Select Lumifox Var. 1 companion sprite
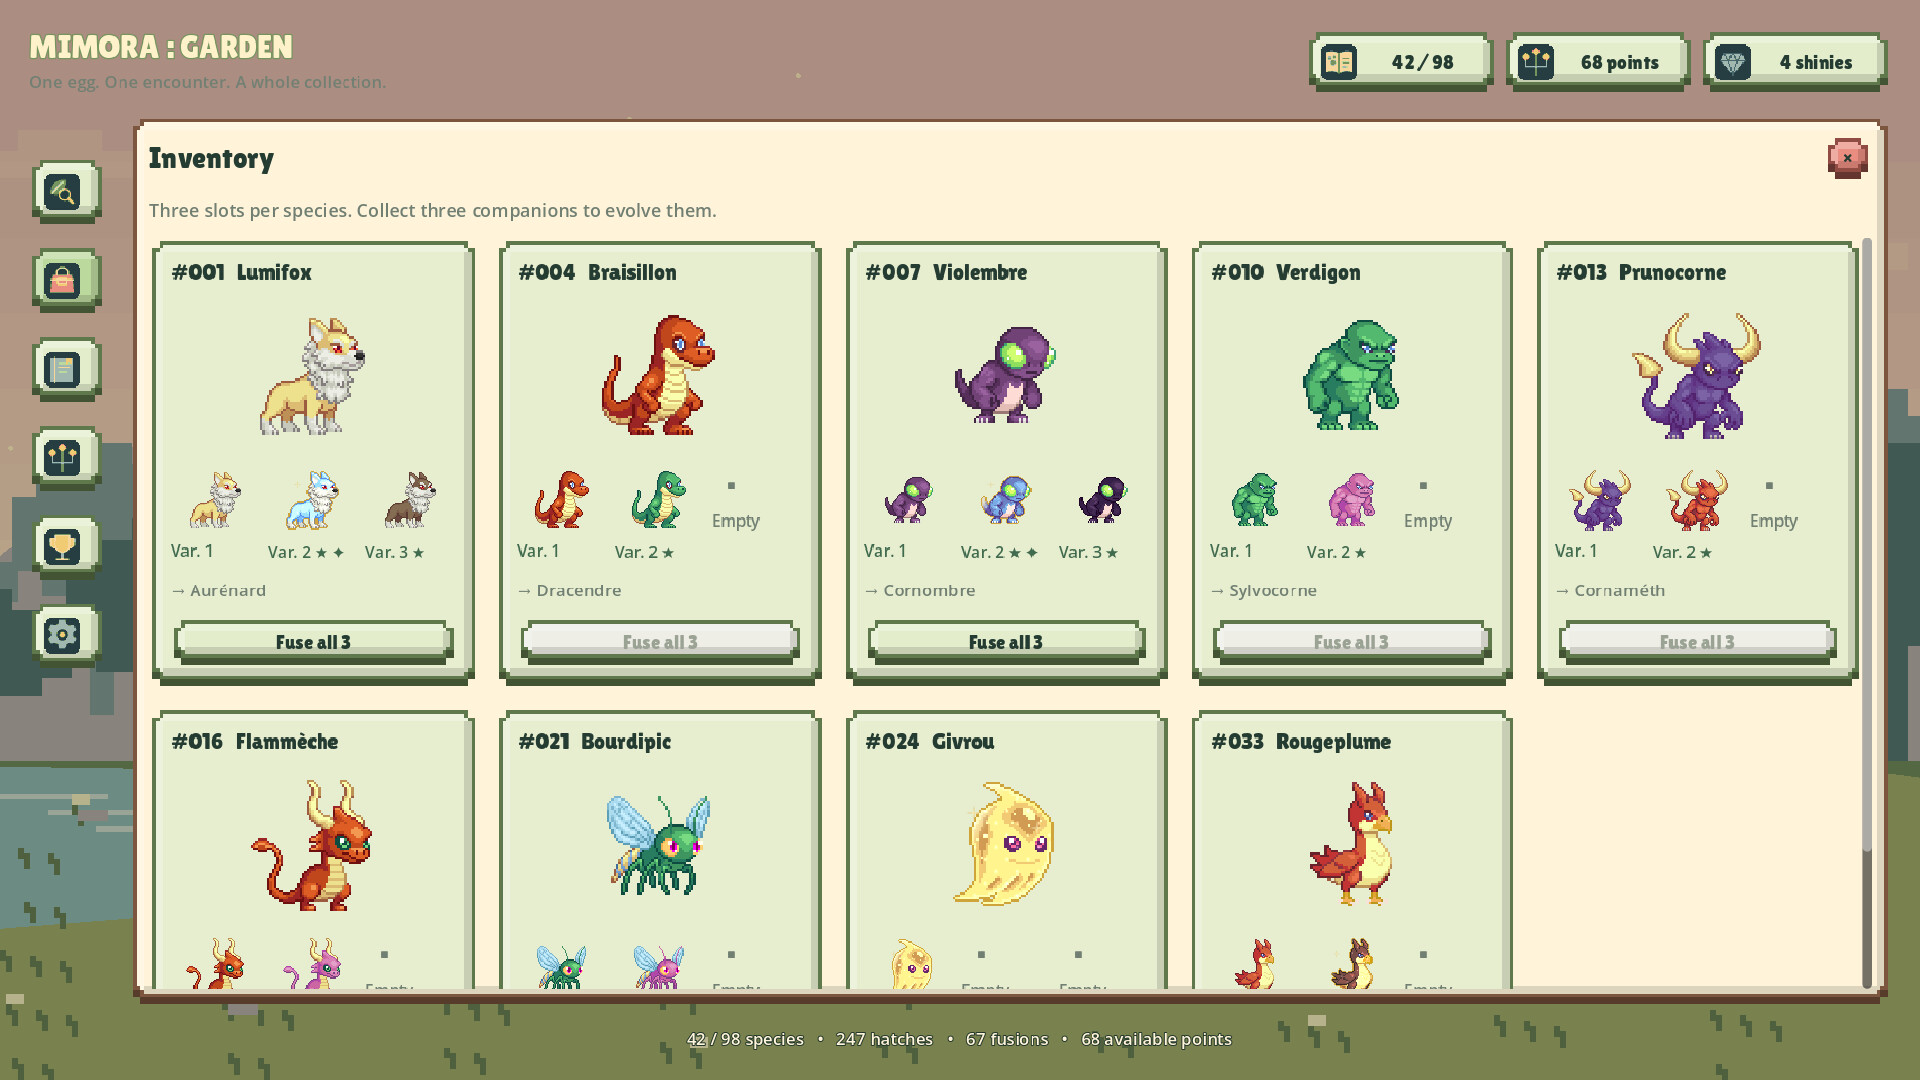1920x1080 pixels. [x=215, y=500]
